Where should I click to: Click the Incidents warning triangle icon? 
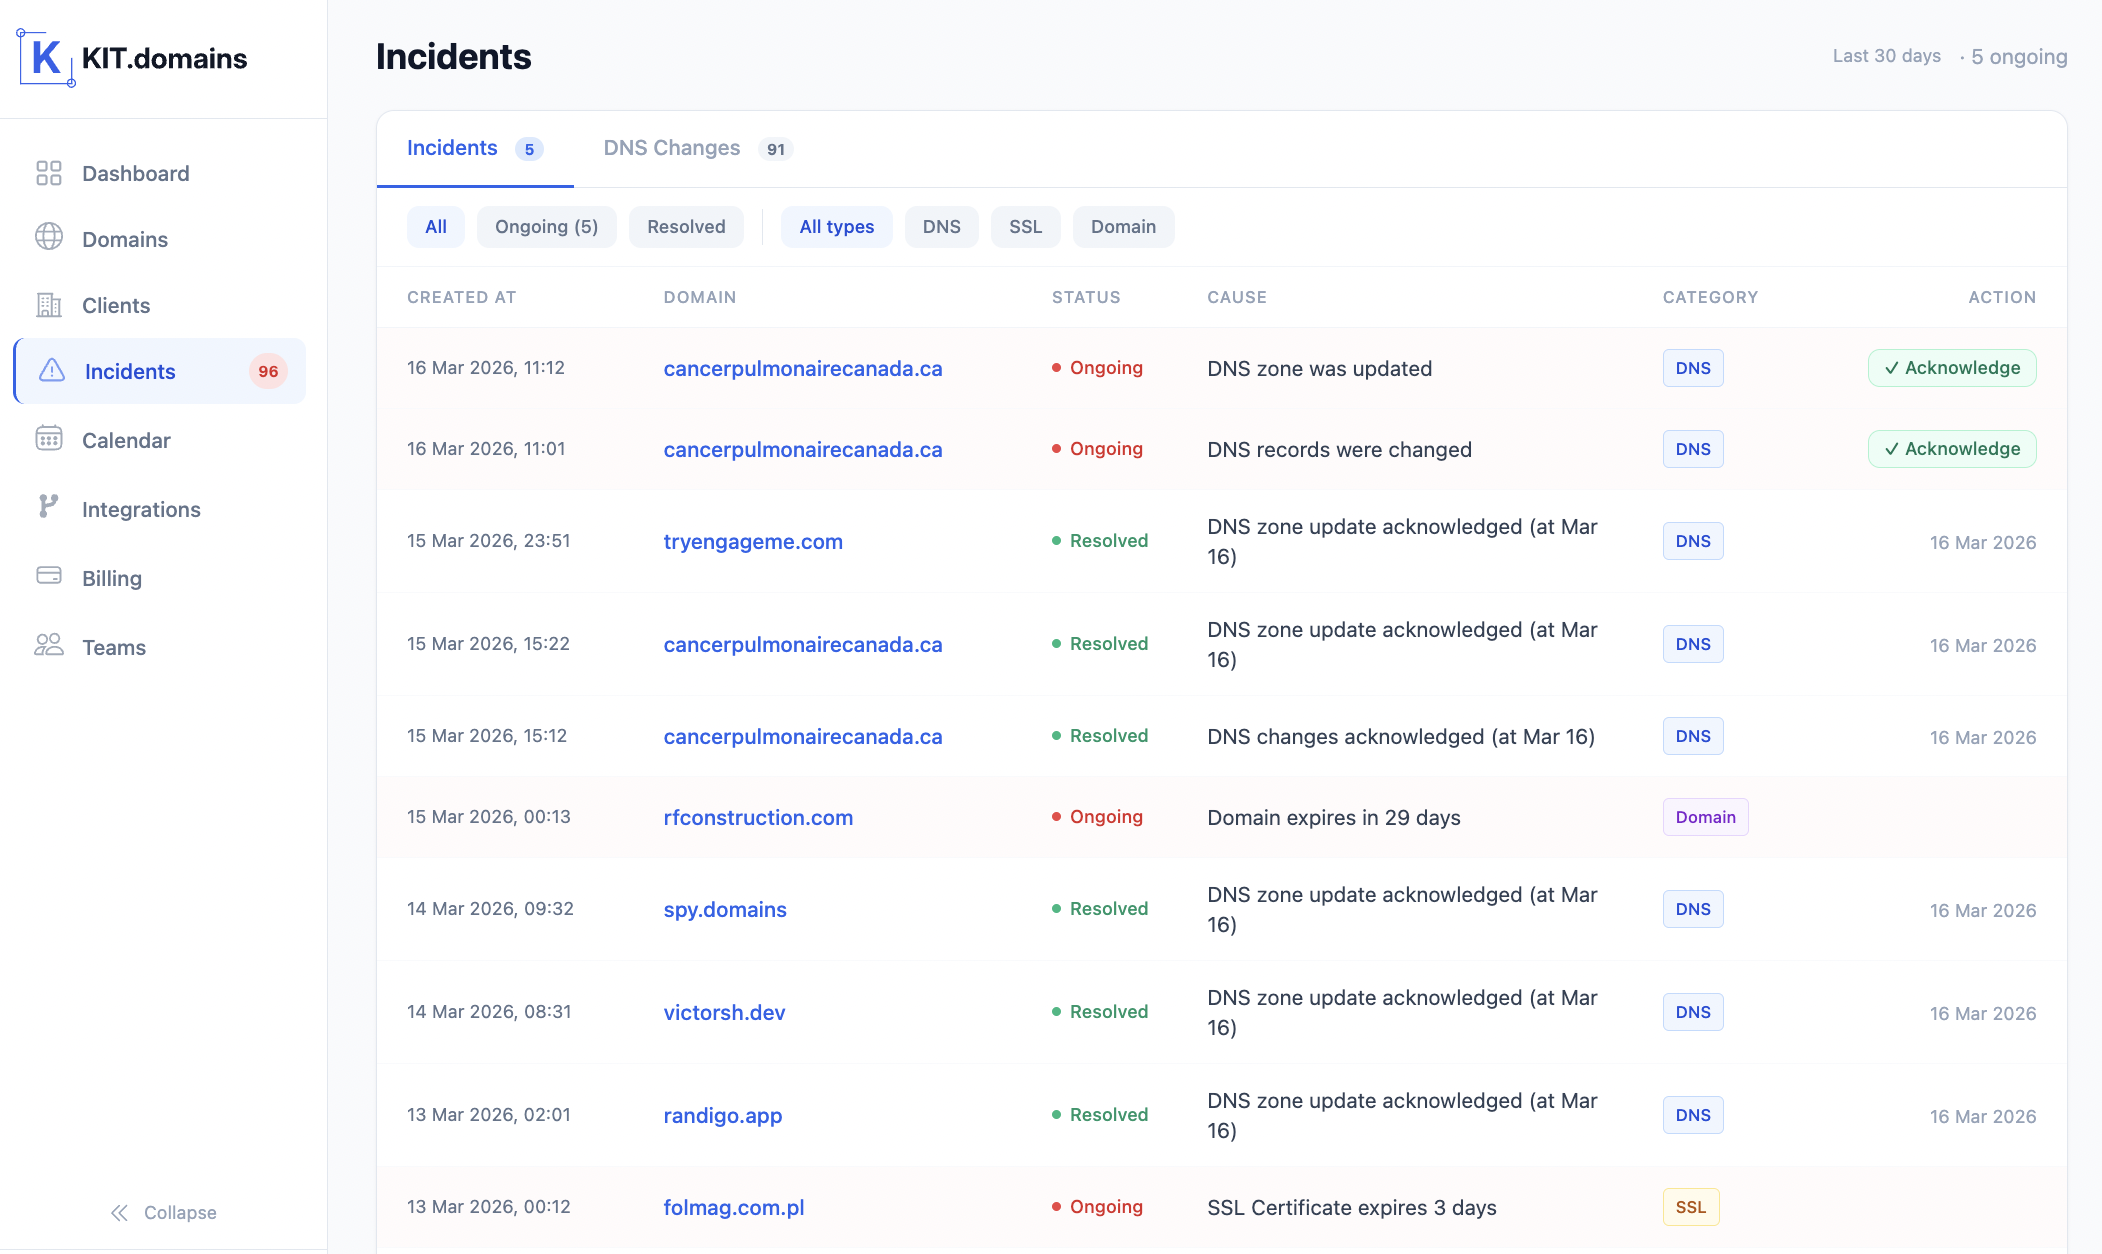[52, 370]
